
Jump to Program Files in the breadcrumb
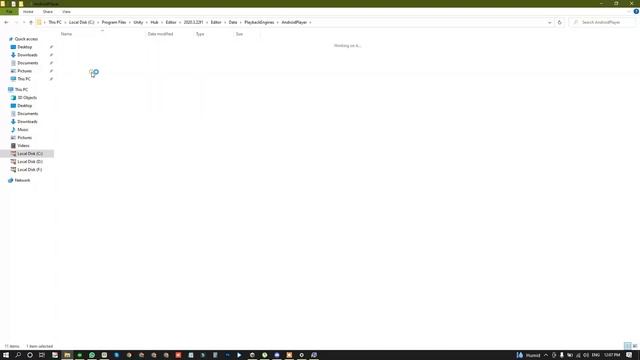(x=114, y=22)
